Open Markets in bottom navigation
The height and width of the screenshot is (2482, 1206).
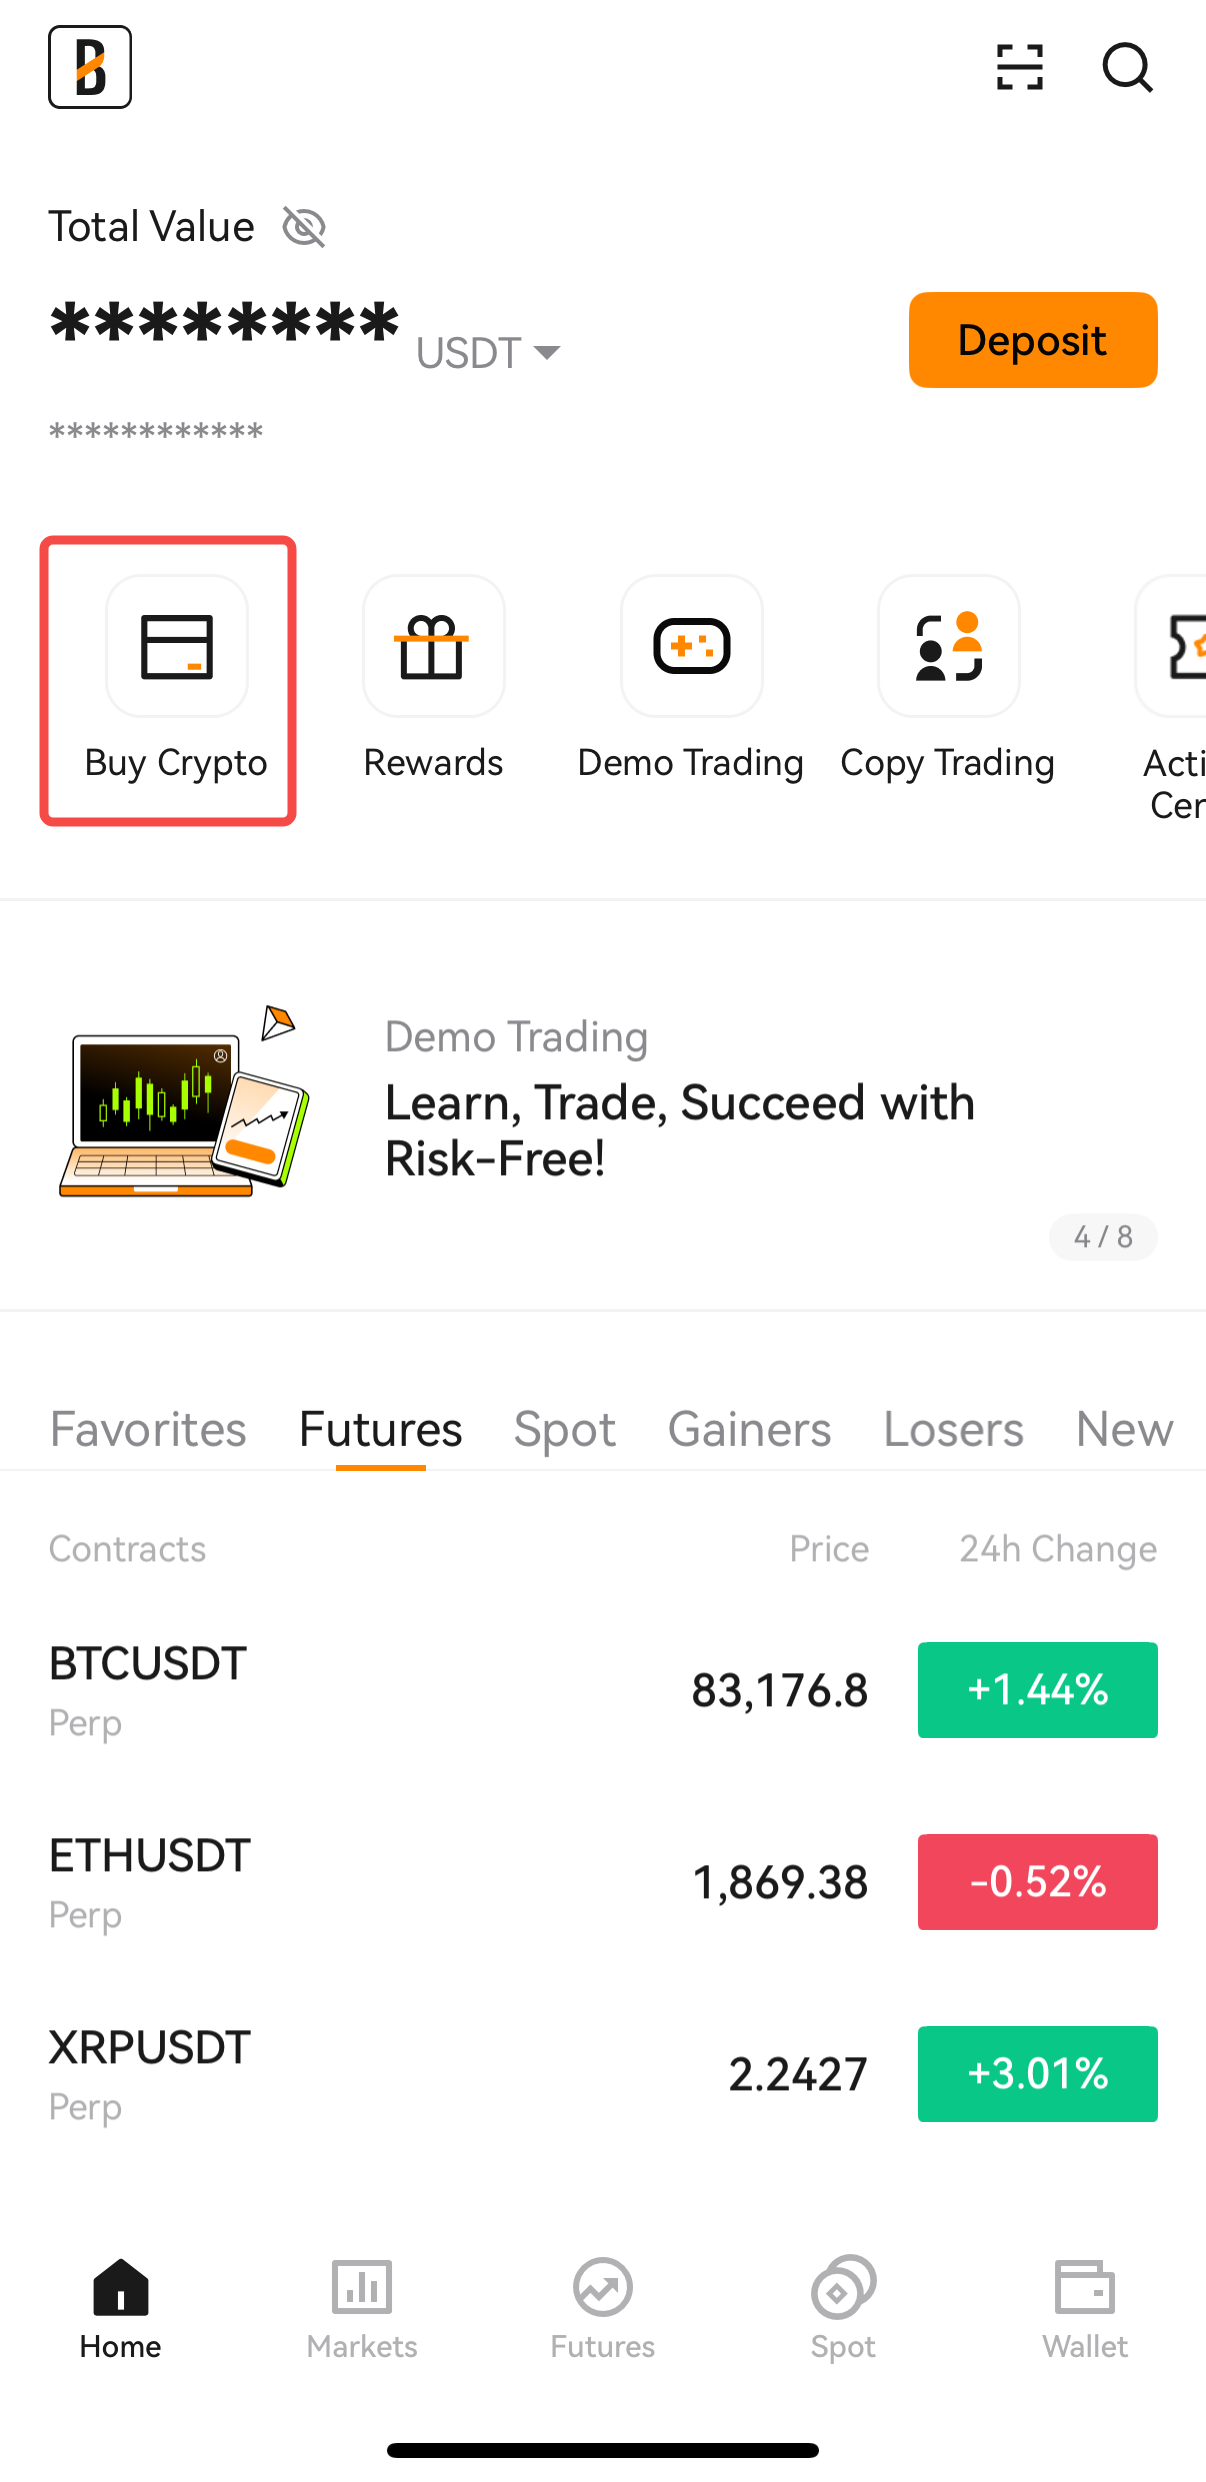(x=362, y=2310)
